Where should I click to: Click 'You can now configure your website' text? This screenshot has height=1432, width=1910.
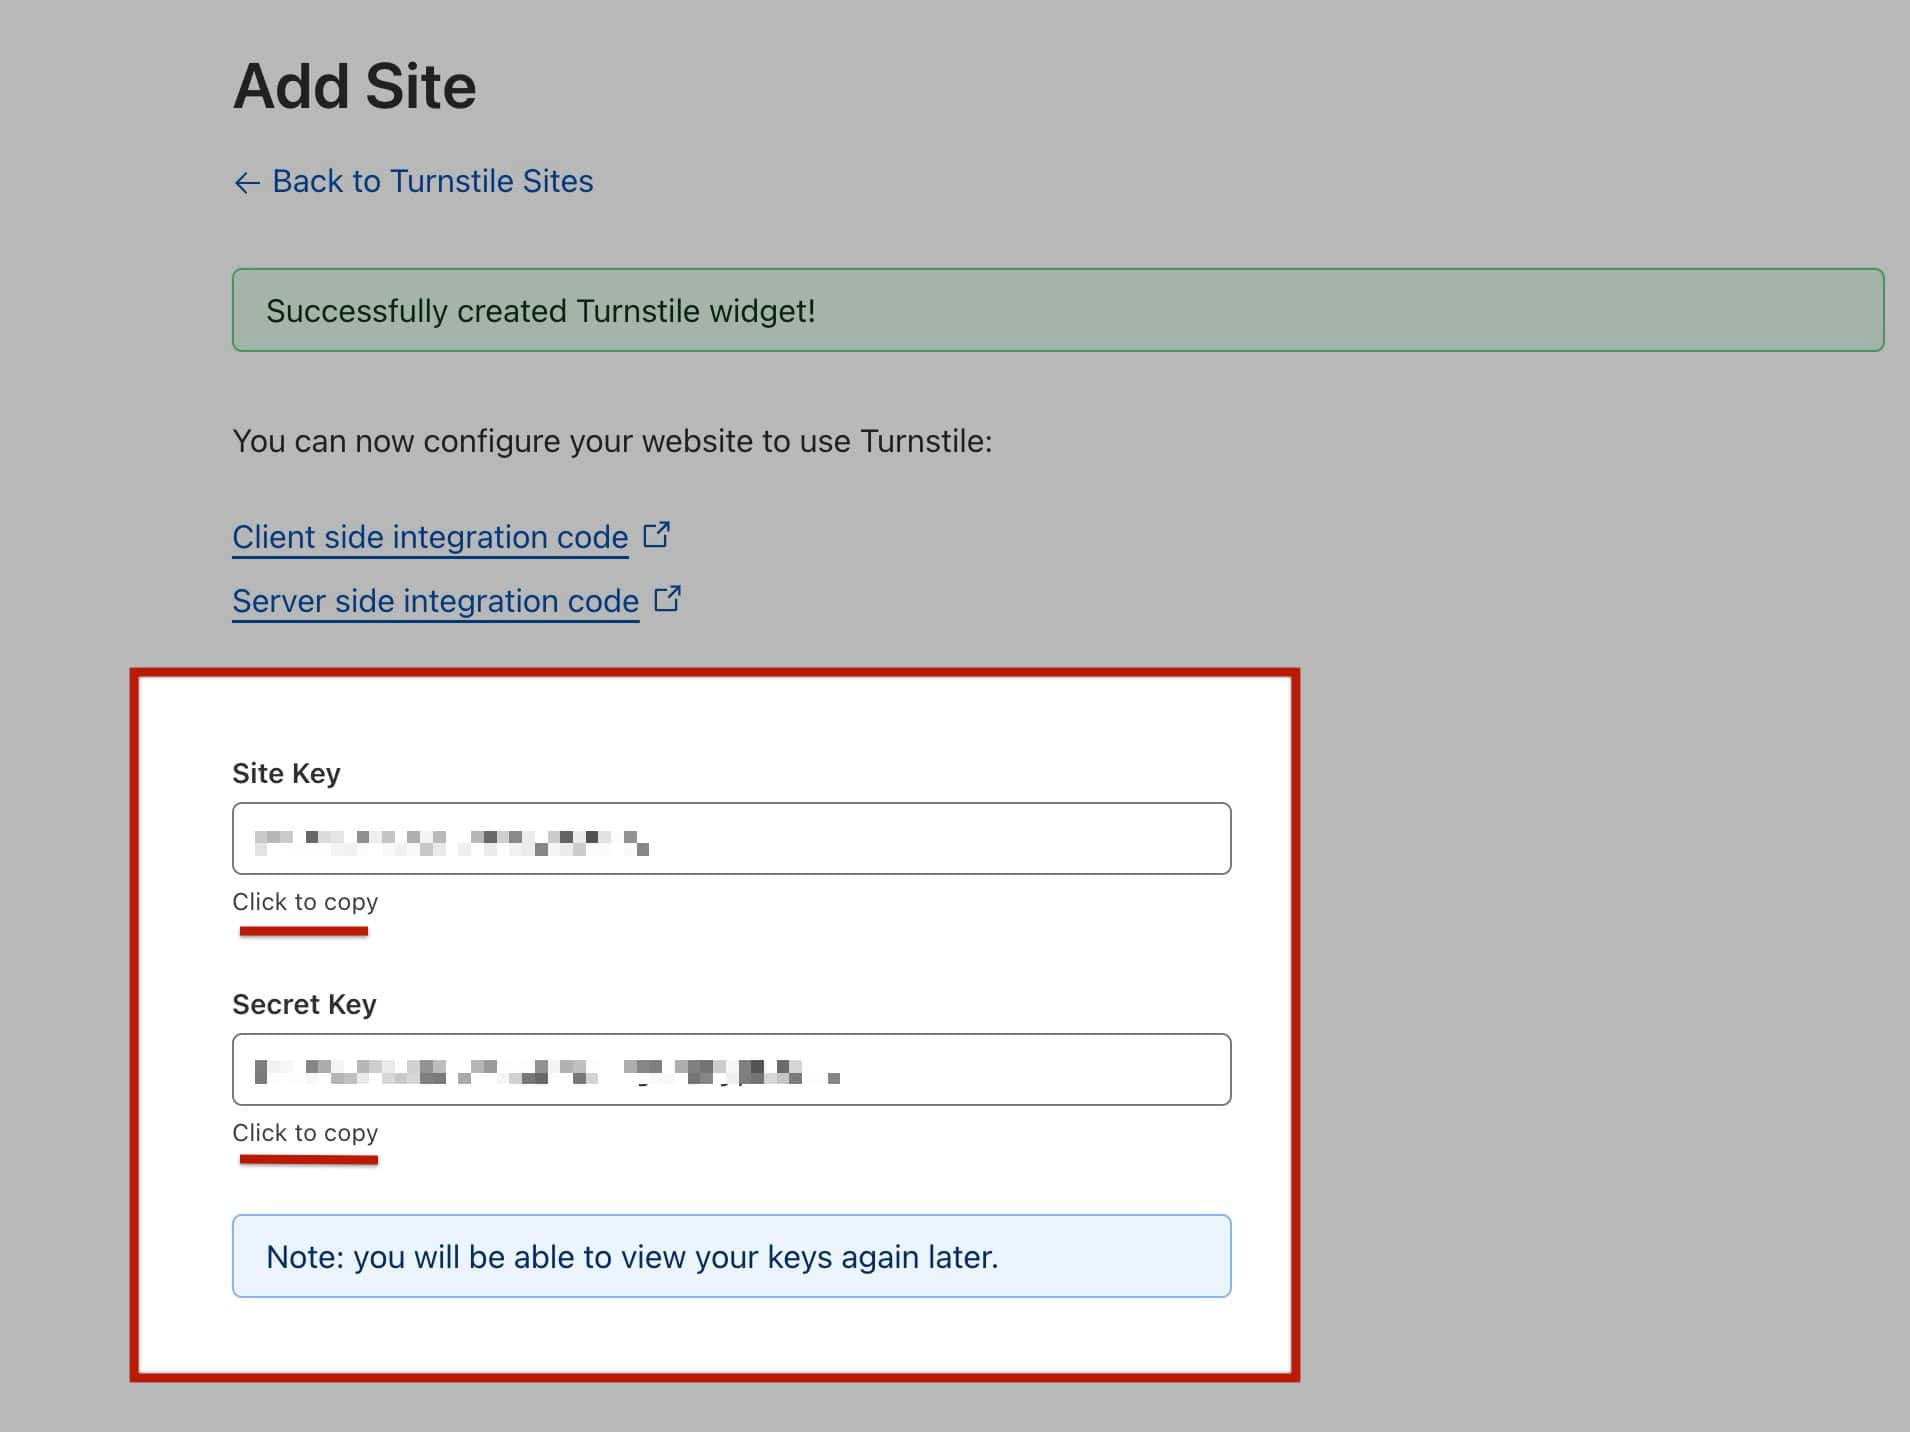tap(612, 441)
